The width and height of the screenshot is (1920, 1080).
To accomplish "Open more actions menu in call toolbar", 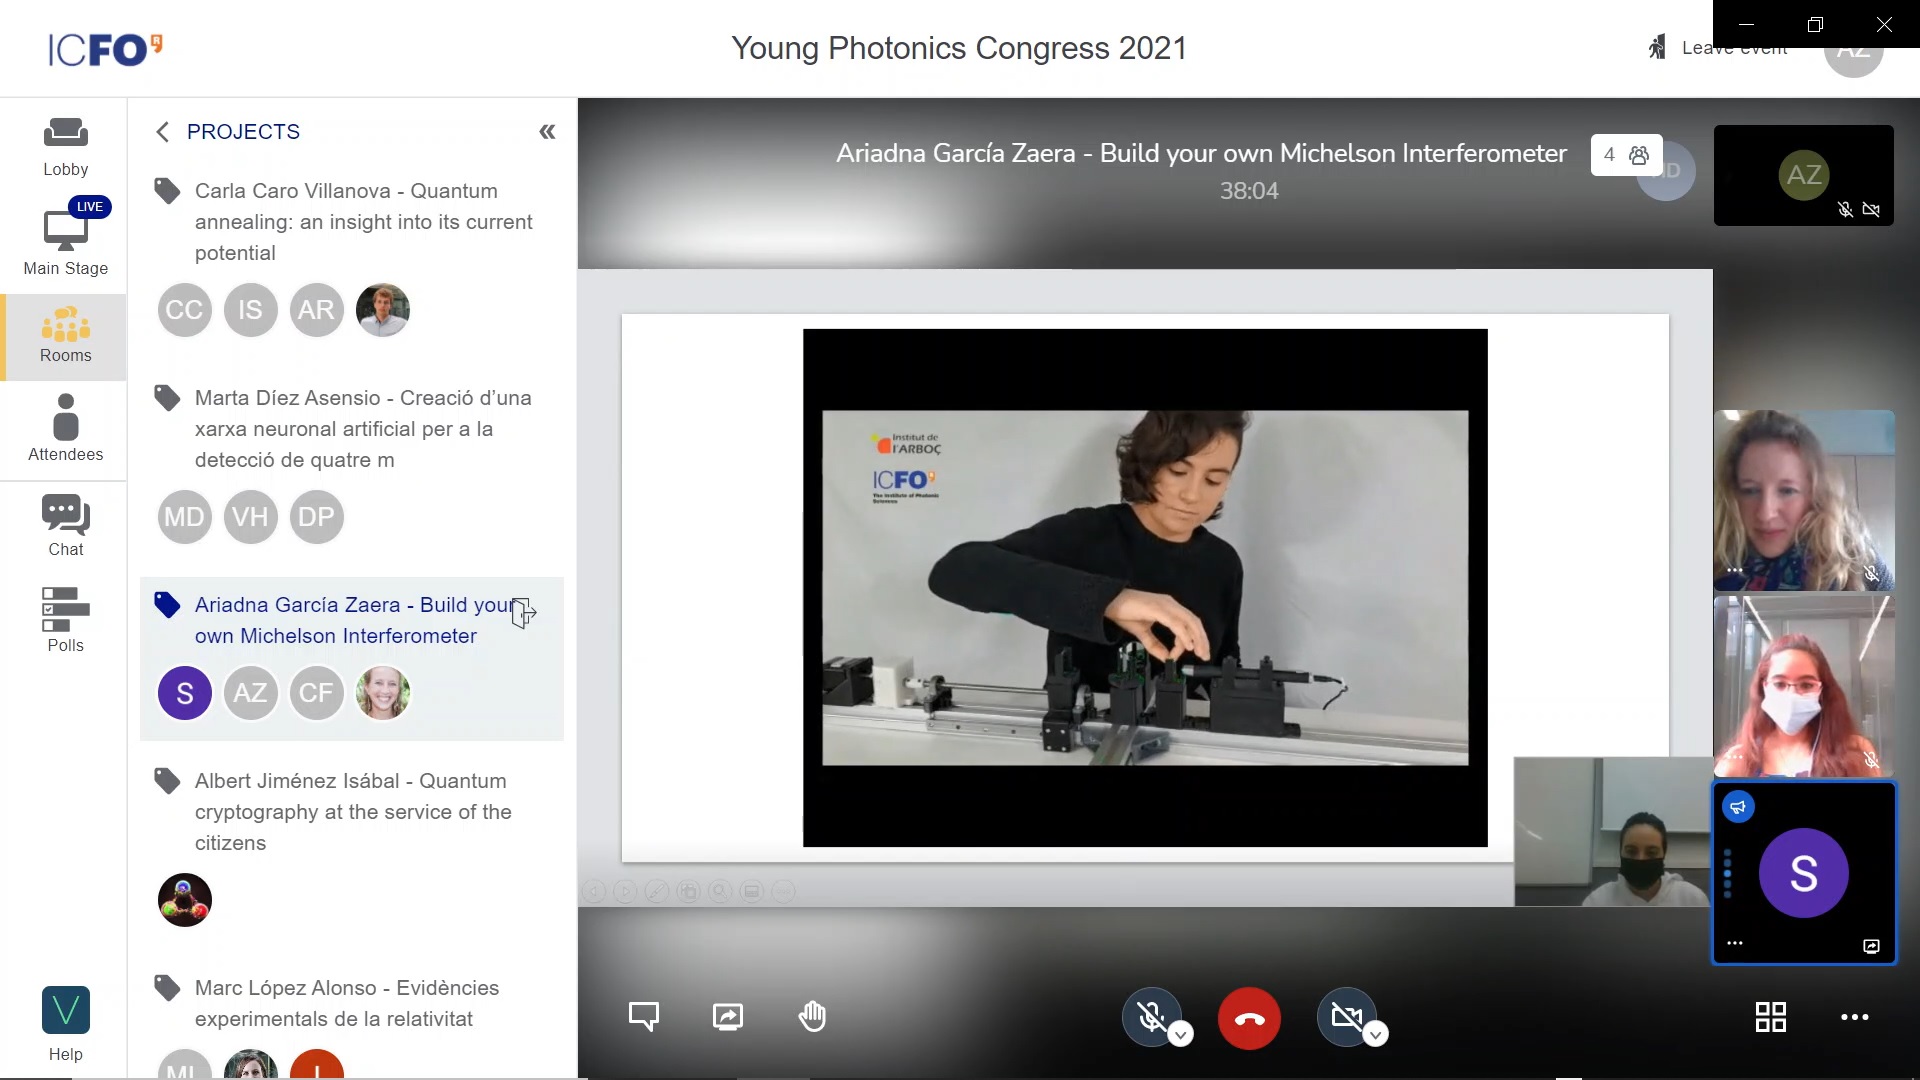I will click(x=1854, y=1017).
